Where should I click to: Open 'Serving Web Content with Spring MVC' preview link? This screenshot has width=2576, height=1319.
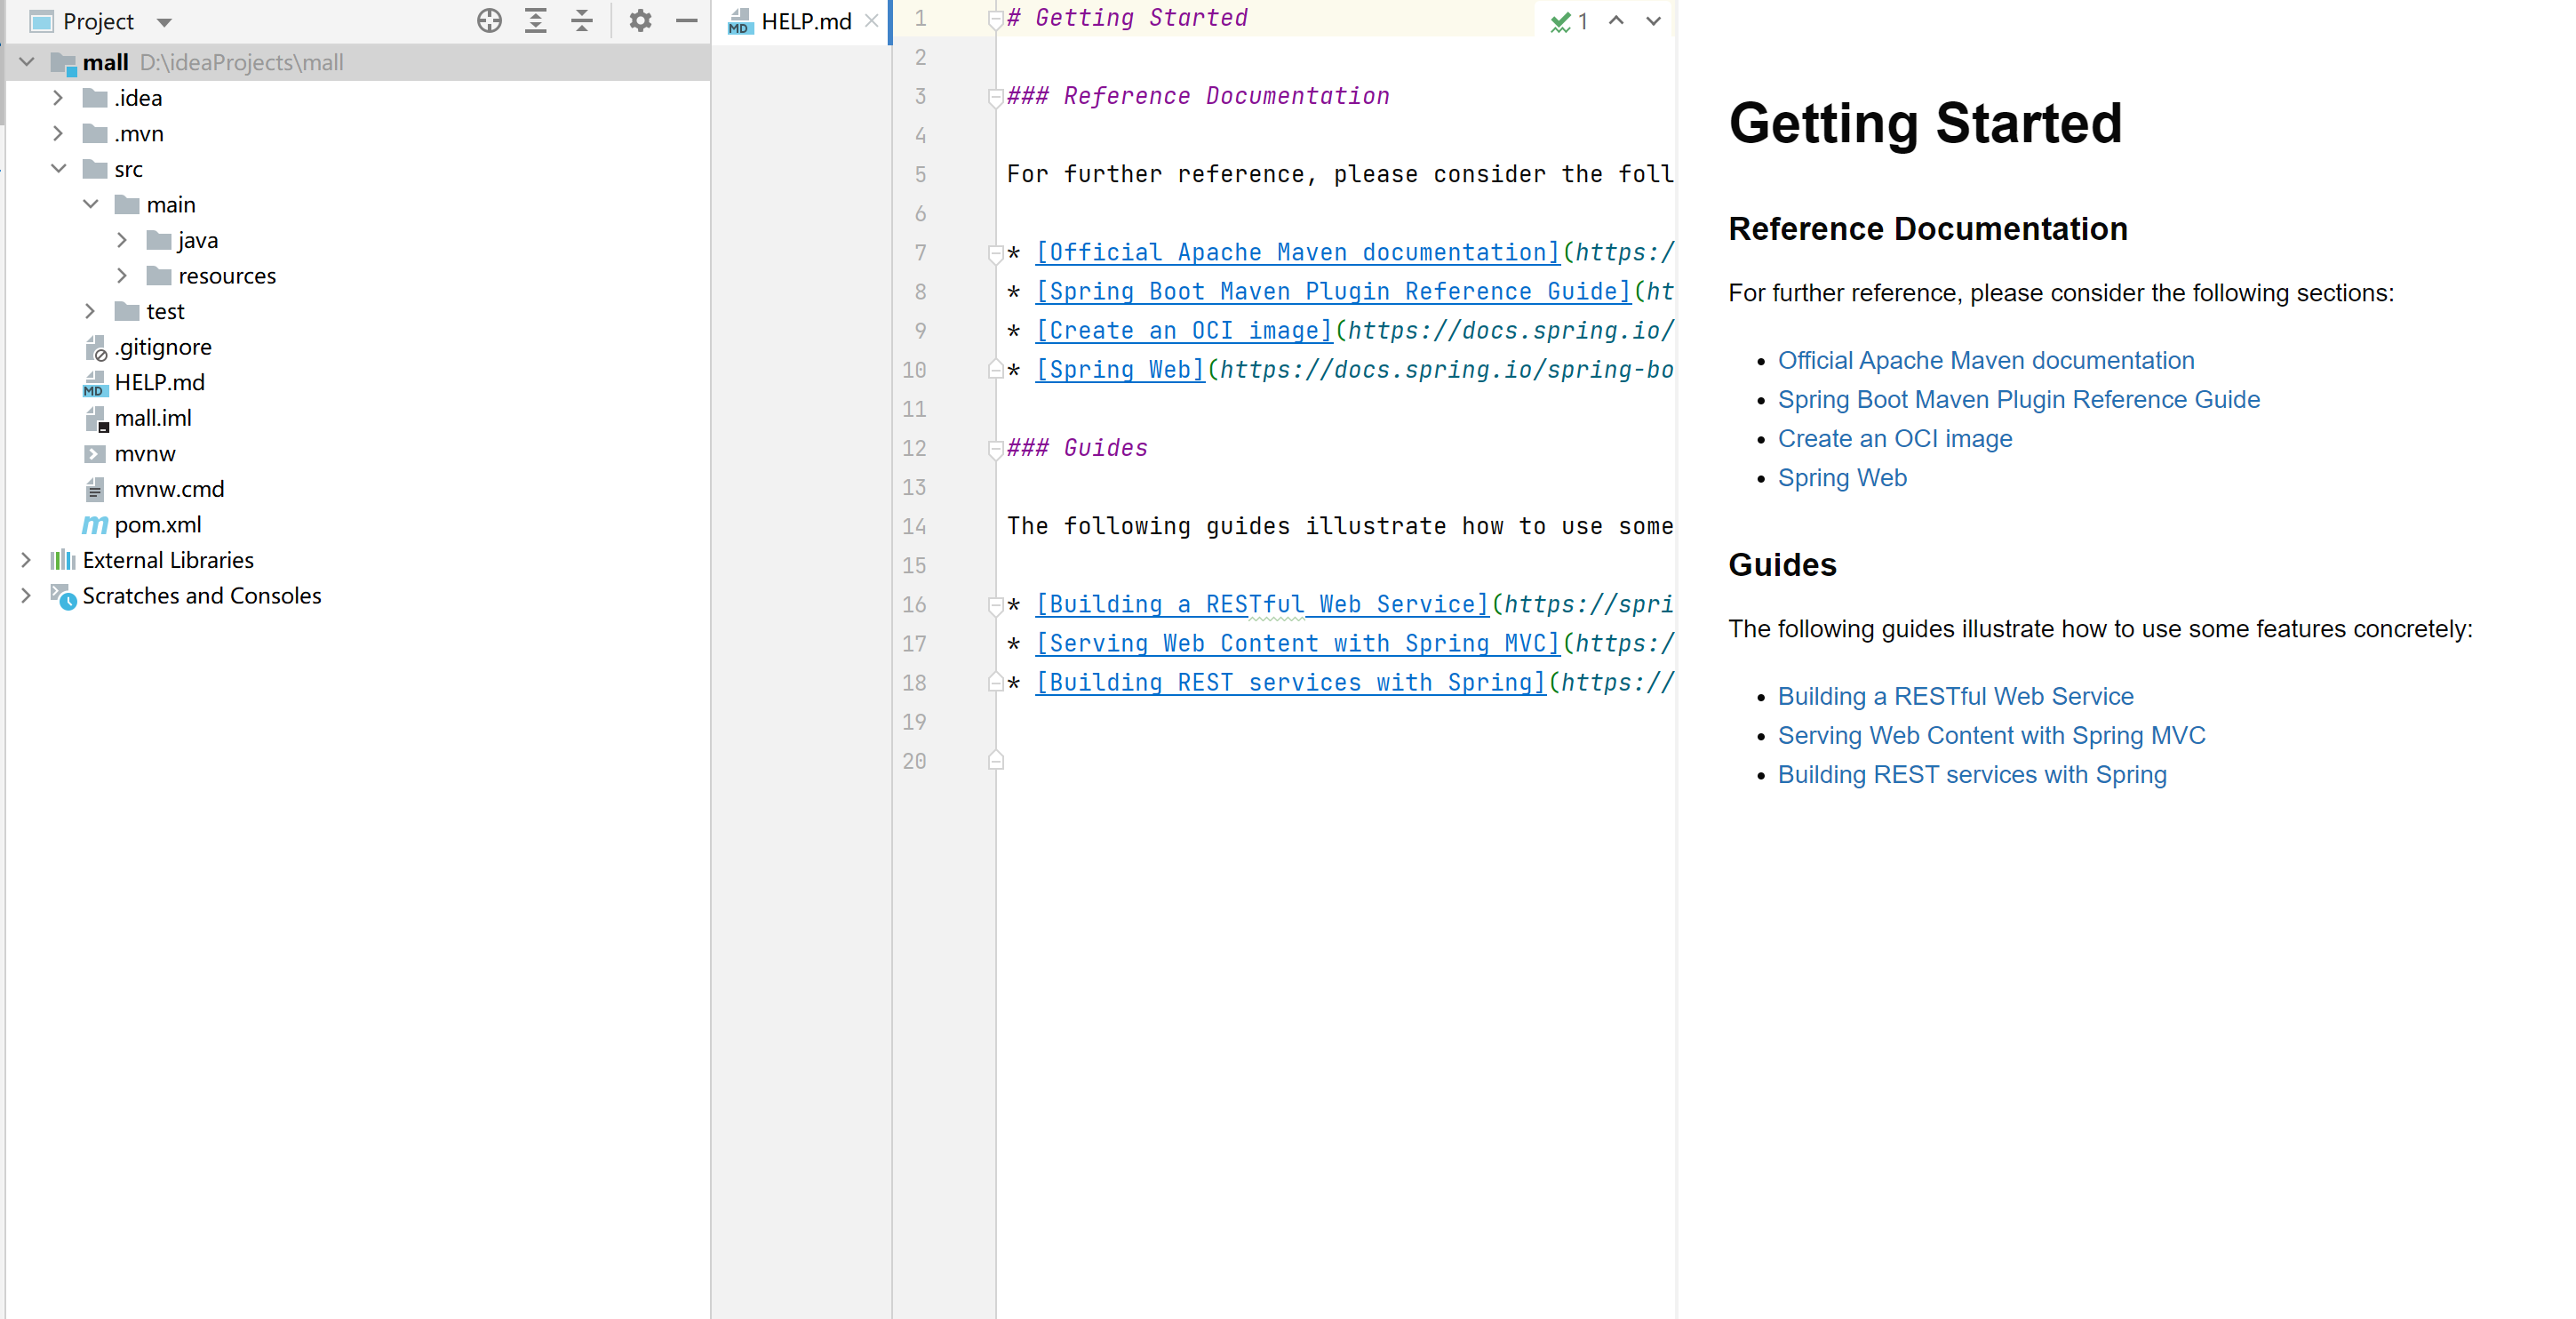pos(1991,735)
